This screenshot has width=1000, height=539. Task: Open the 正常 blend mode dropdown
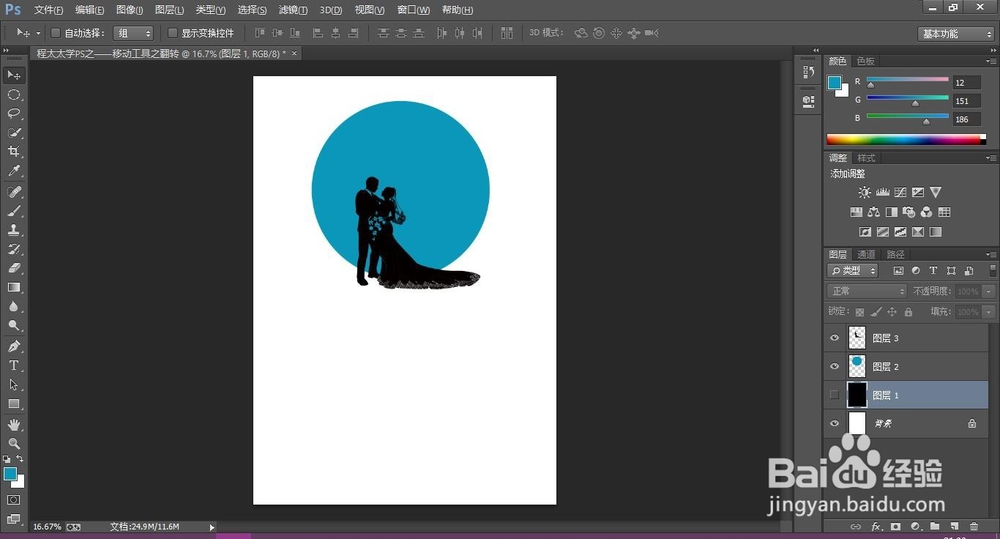[867, 291]
